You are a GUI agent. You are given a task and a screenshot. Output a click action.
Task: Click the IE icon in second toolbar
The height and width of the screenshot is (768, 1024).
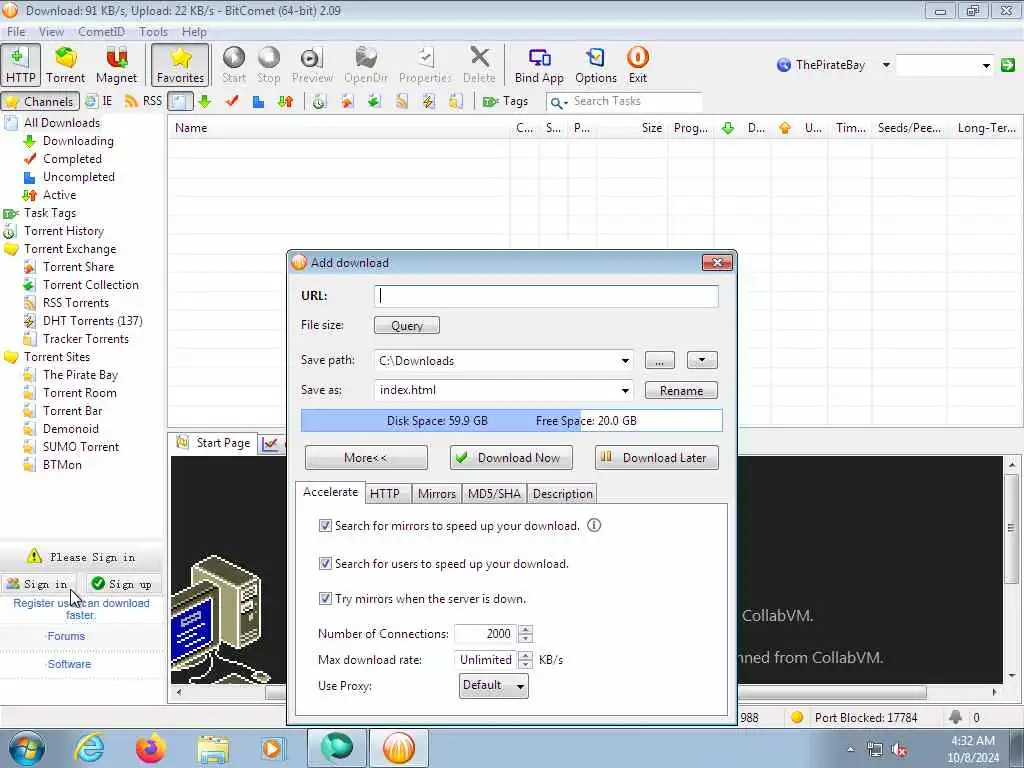(99, 101)
